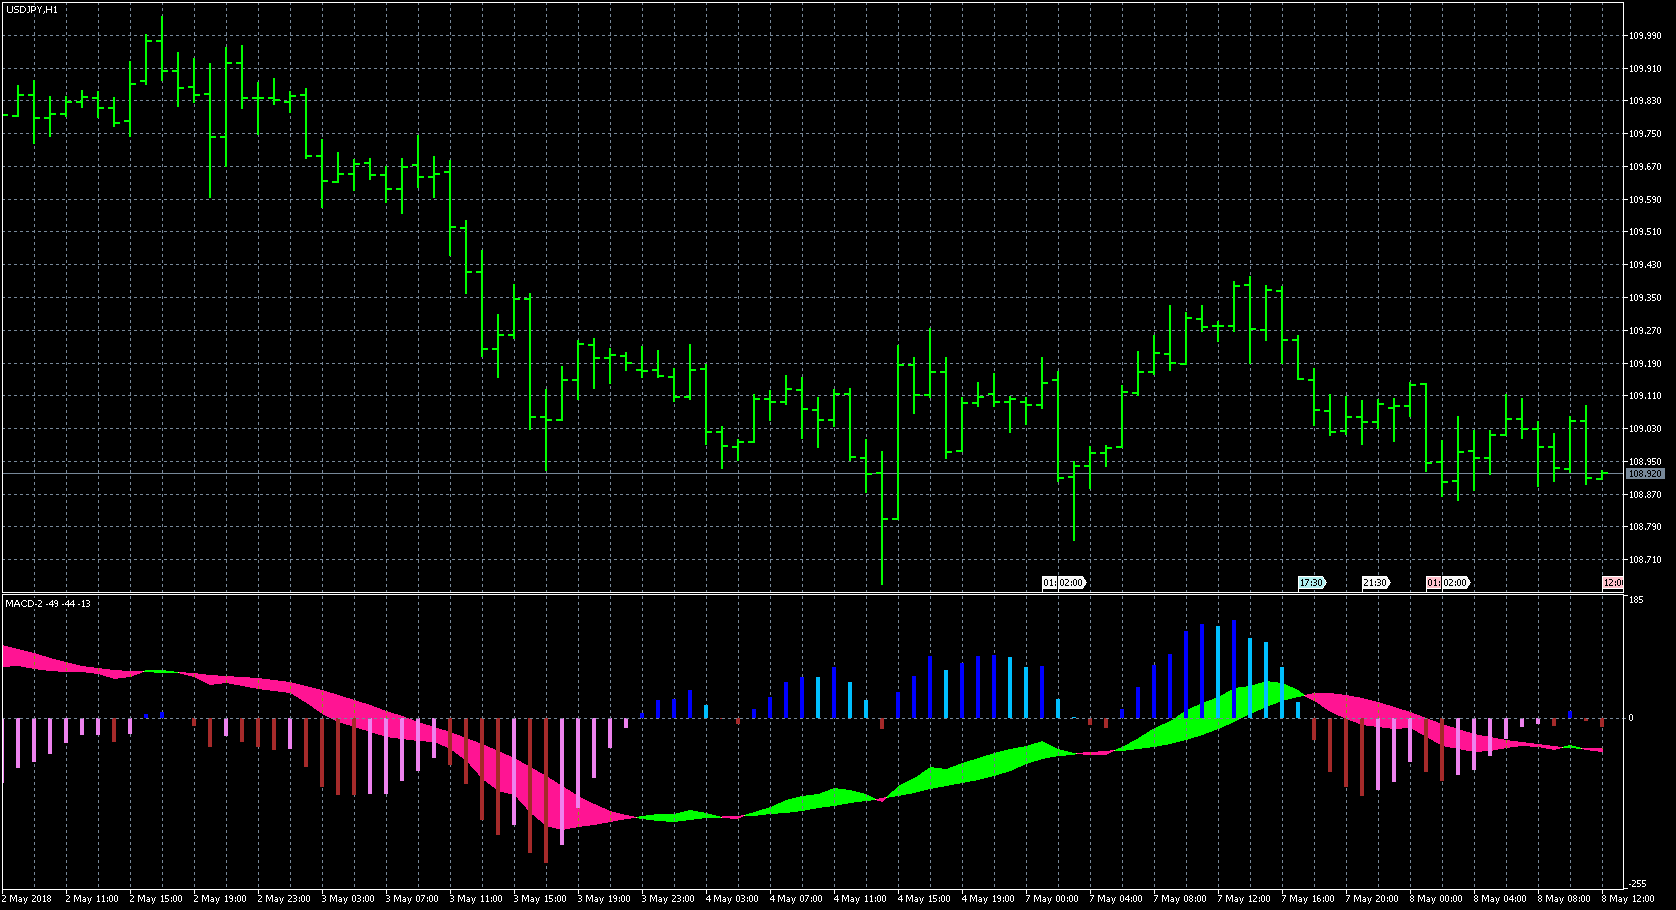This screenshot has width=1676, height=910.
Task: Click the -255 value on the MACD scale
Action: [x=1637, y=884]
